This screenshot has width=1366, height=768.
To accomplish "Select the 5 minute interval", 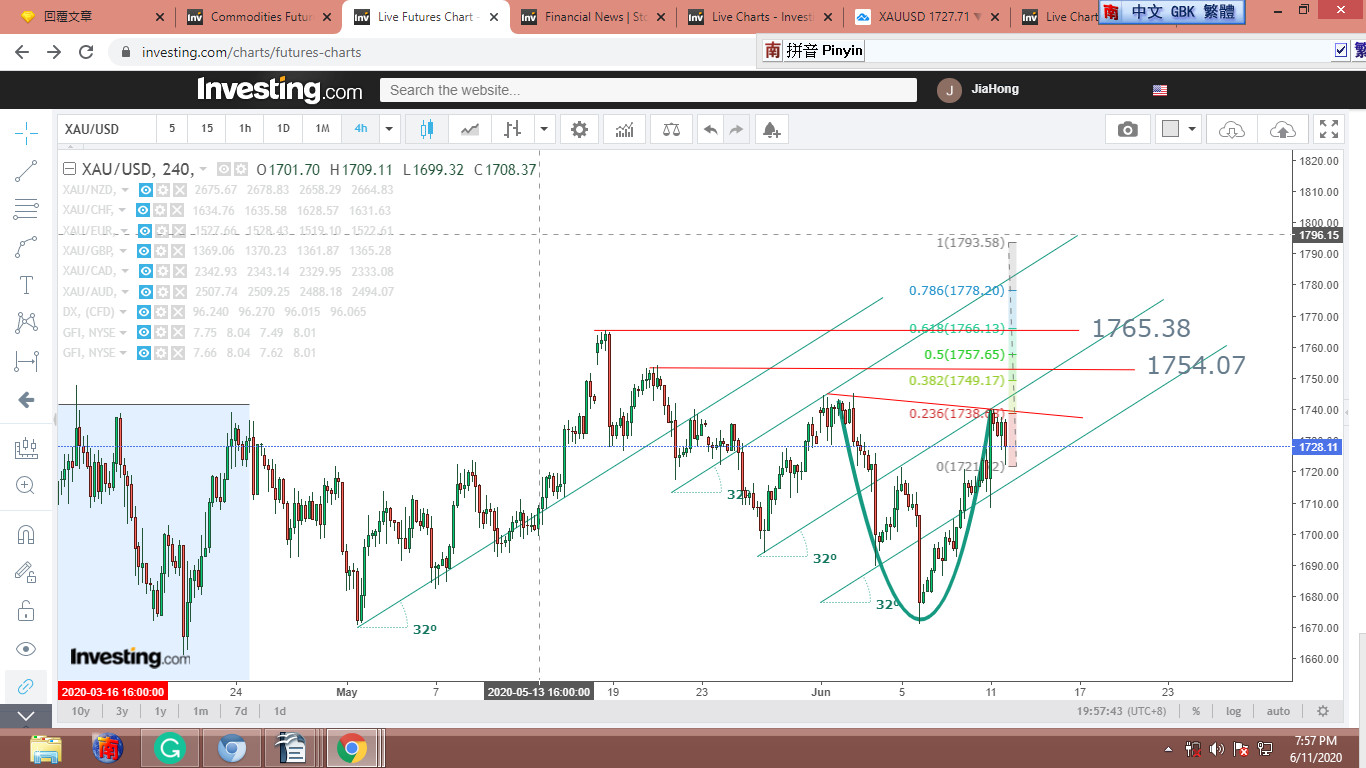I will pyautogui.click(x=172, y=129).
